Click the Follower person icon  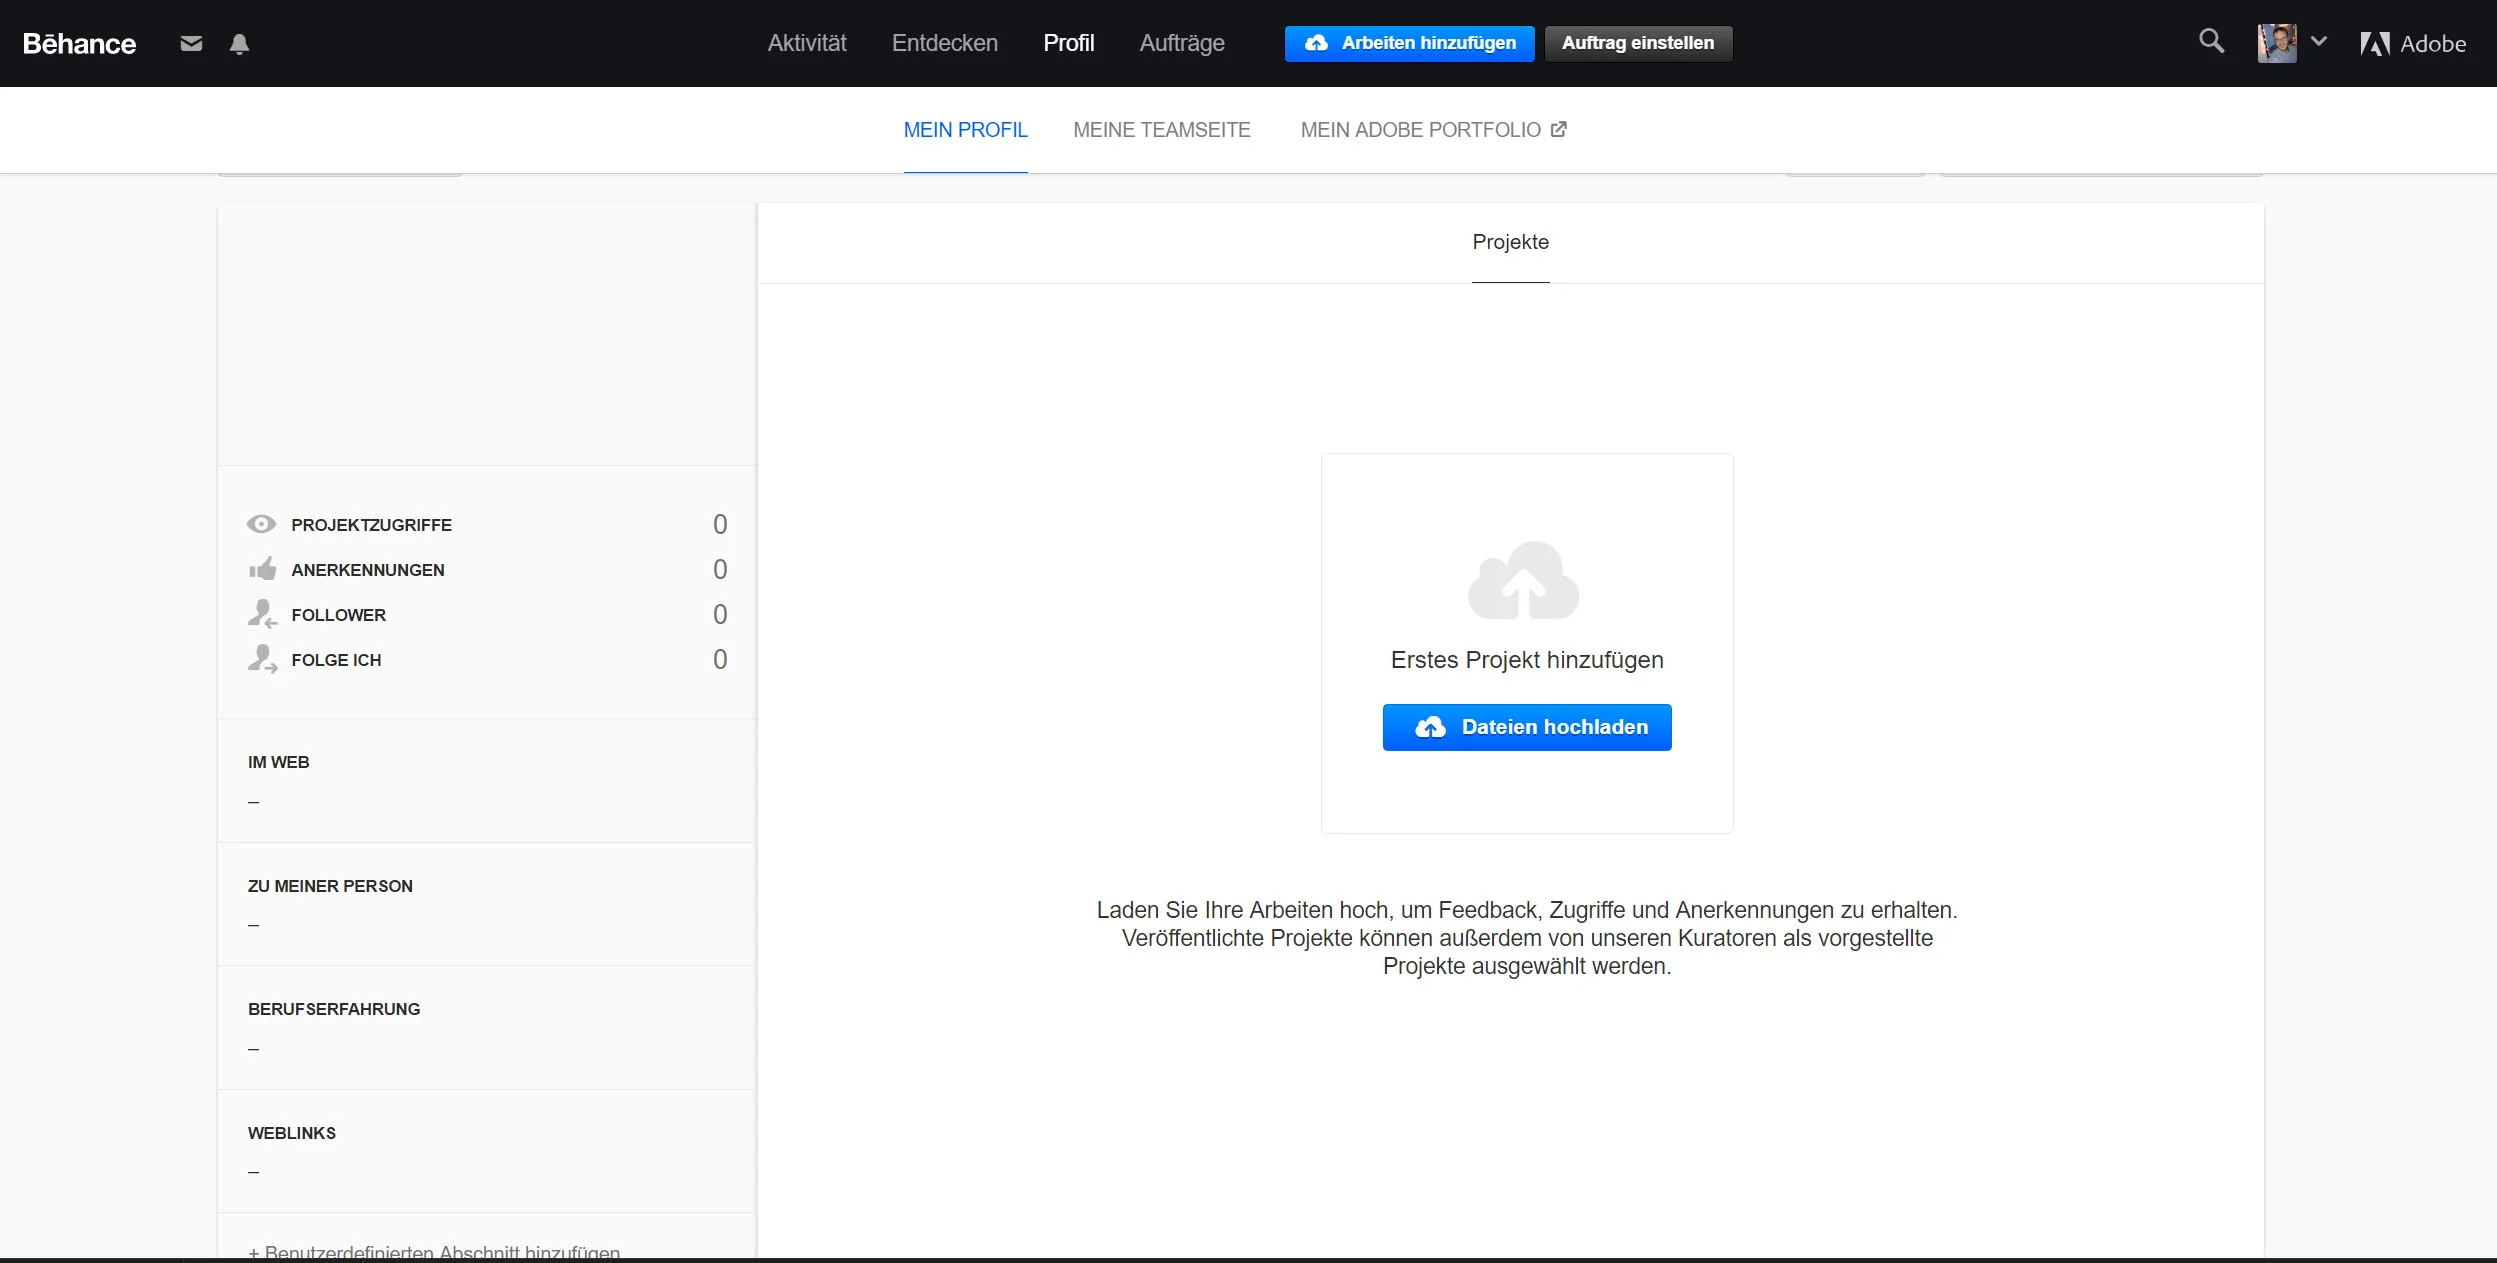pos(262,613)
